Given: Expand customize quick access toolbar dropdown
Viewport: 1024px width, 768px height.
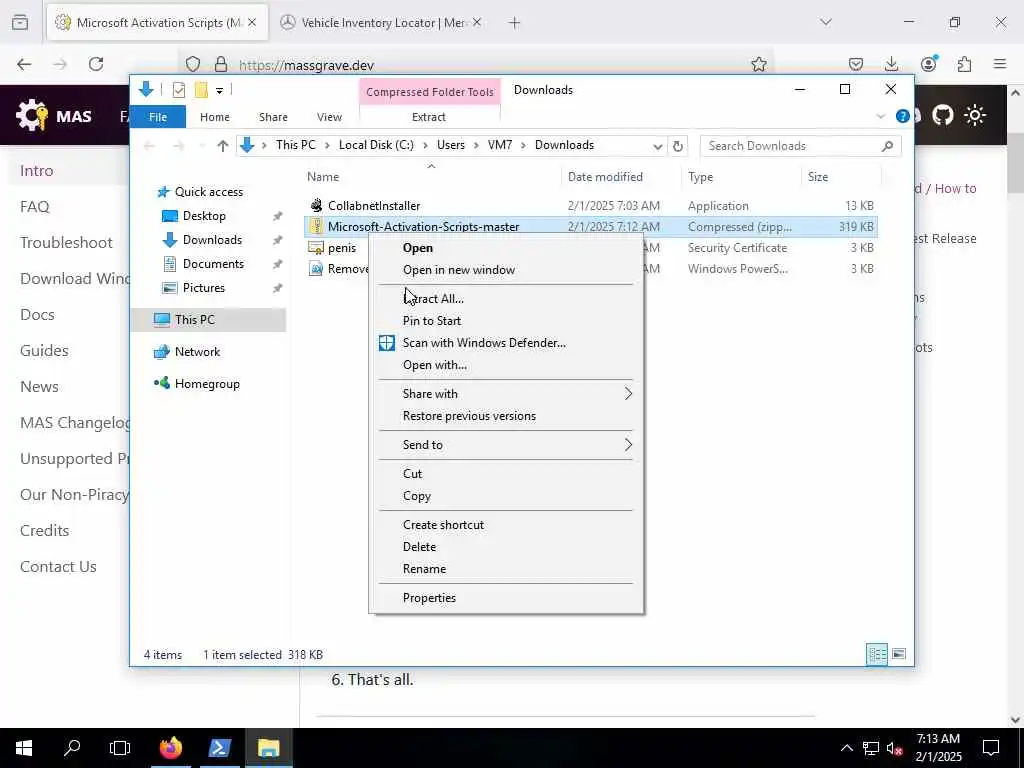Looking at the screenshot, I should [x=219, y=91].
